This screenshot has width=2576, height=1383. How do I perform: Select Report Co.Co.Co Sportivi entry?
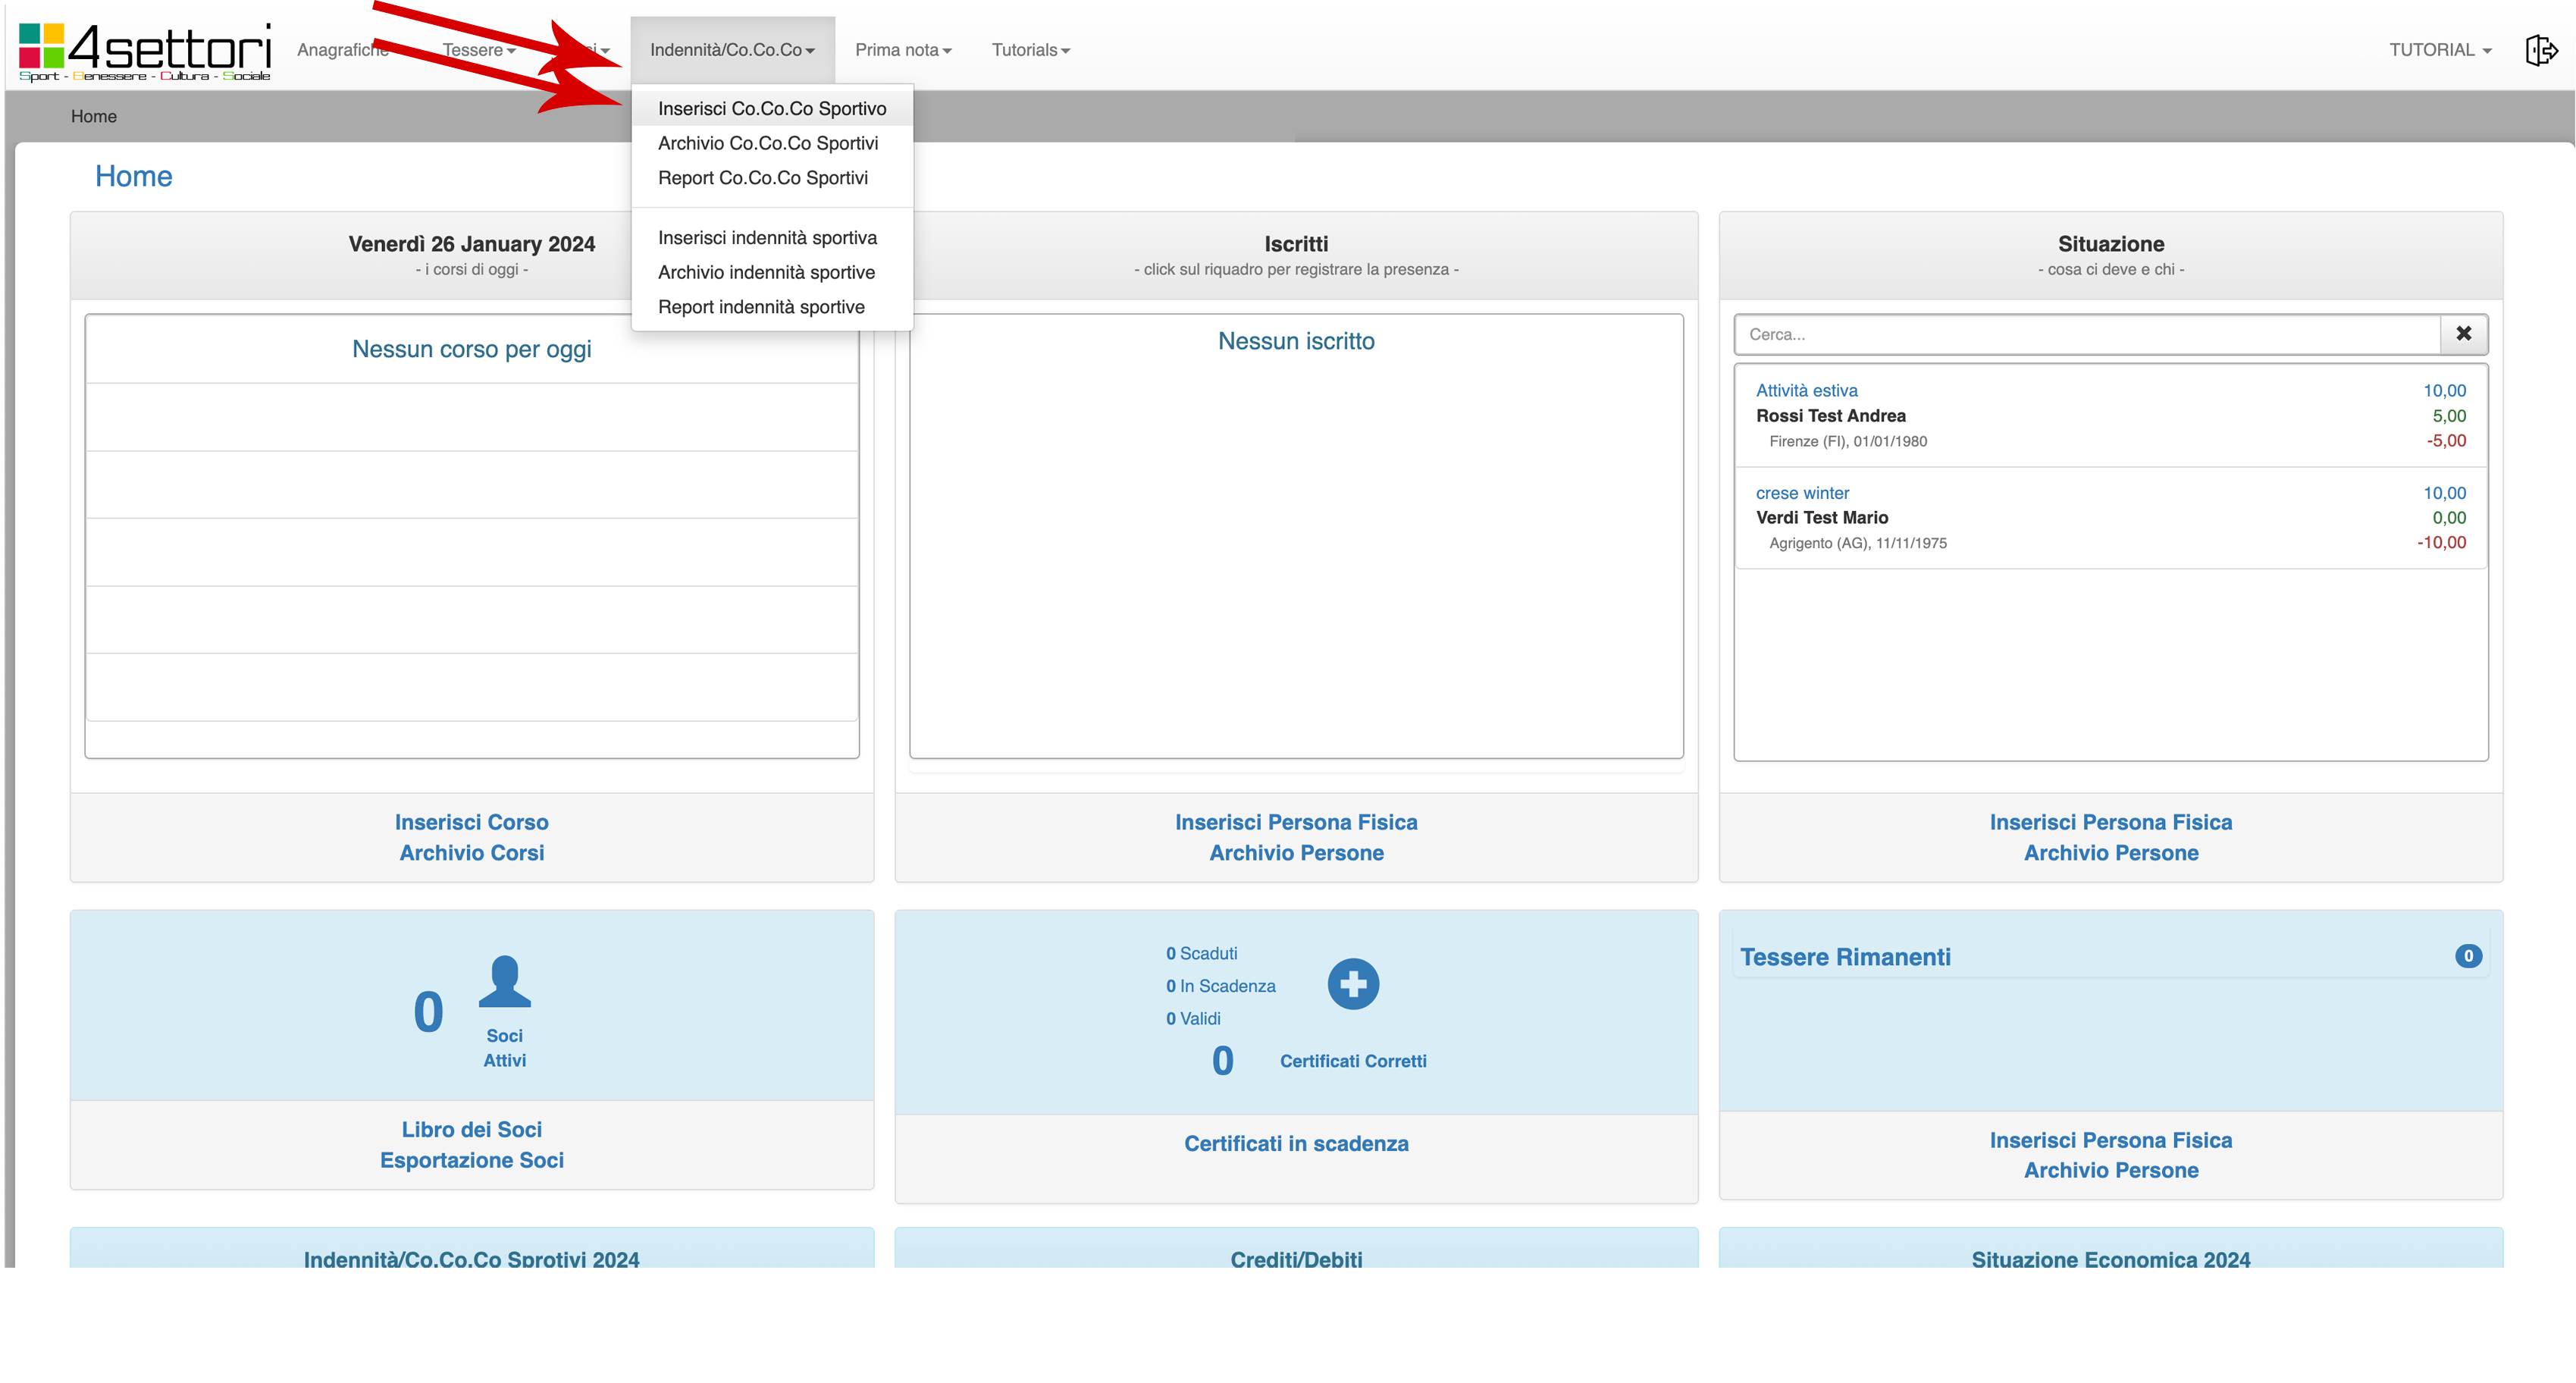coord(762,178)
